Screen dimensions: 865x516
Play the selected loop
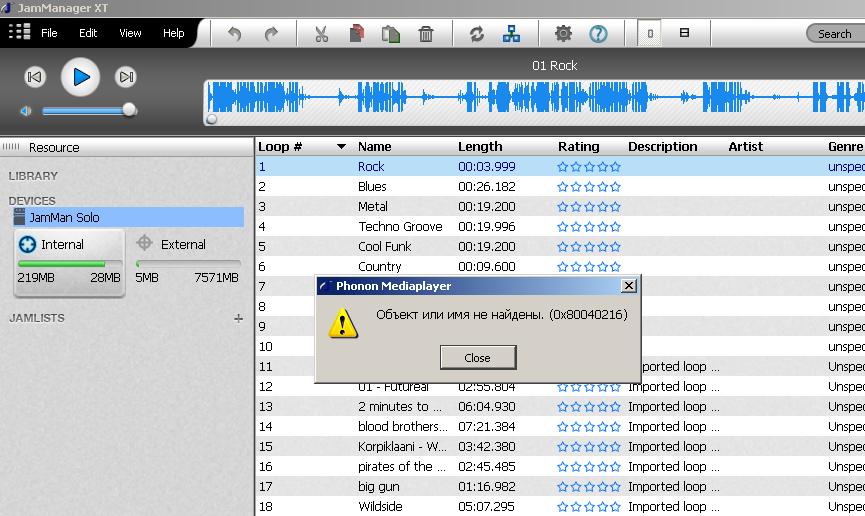(81, 77)
